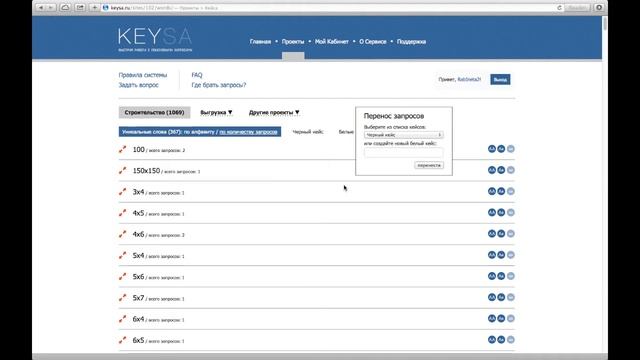Click the red arrows icon beside 4x6

(122, 234)
